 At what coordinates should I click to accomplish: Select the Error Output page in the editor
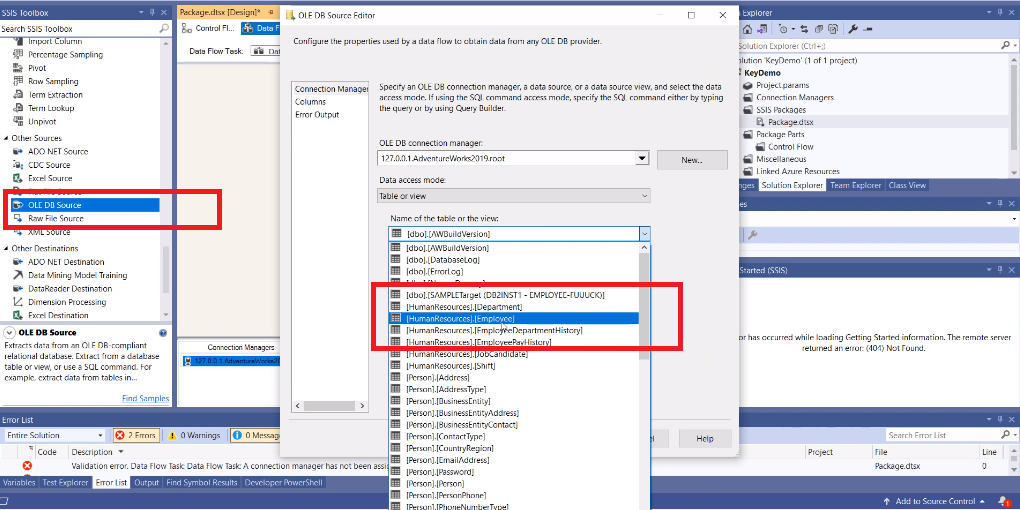(x=317, y=114)
